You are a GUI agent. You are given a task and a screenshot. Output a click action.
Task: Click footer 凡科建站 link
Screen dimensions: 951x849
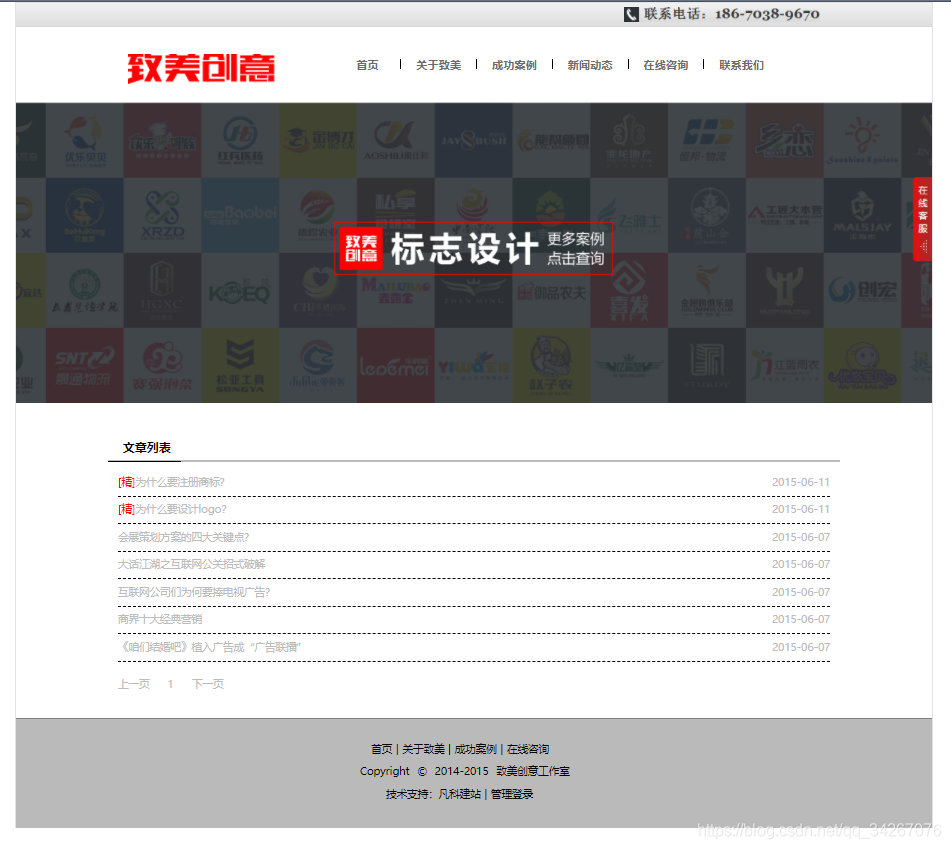459,794
